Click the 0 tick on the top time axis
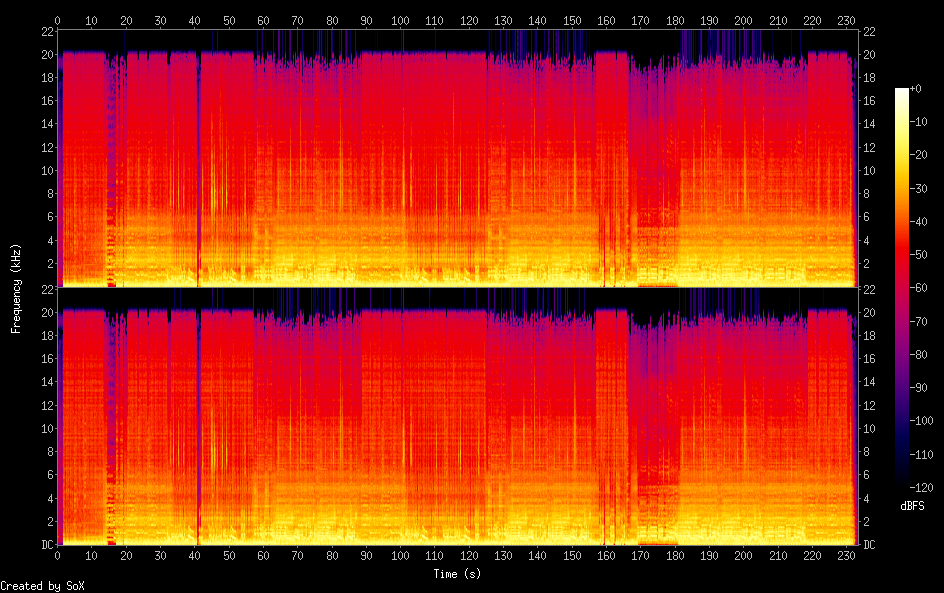The width and height of the screenshot is (944, 593). click(x=58, y=20)
